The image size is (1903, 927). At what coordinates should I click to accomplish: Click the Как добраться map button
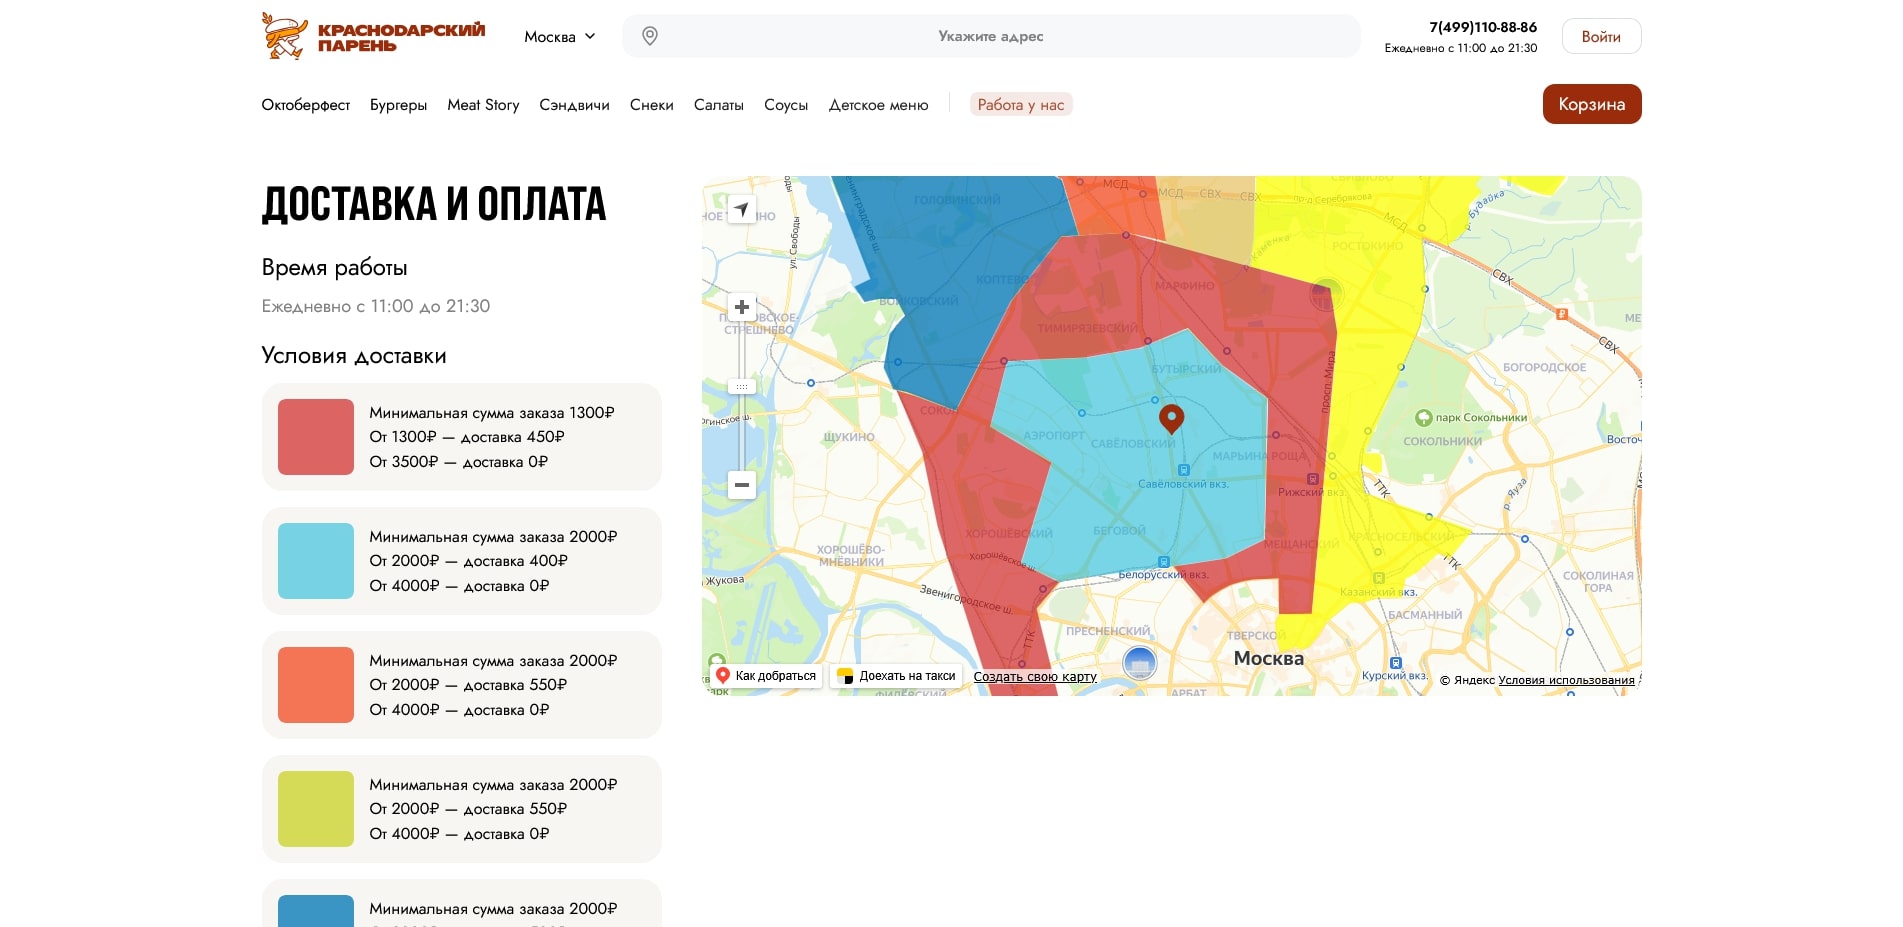766,676
